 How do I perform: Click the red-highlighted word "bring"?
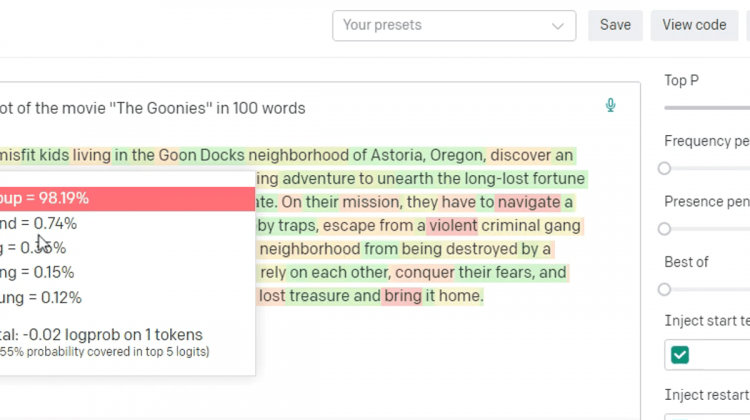point(402,296)
